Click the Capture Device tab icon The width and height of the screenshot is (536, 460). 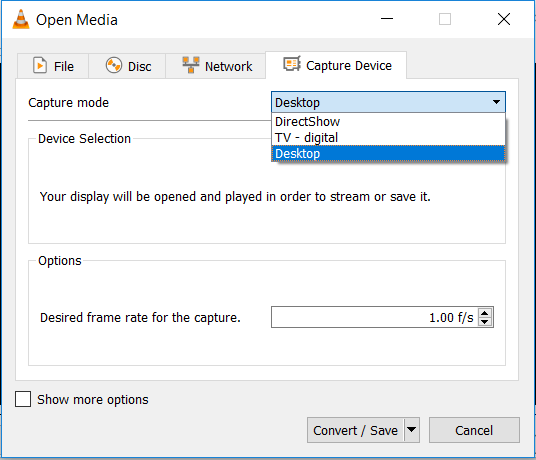coord(292,64)
